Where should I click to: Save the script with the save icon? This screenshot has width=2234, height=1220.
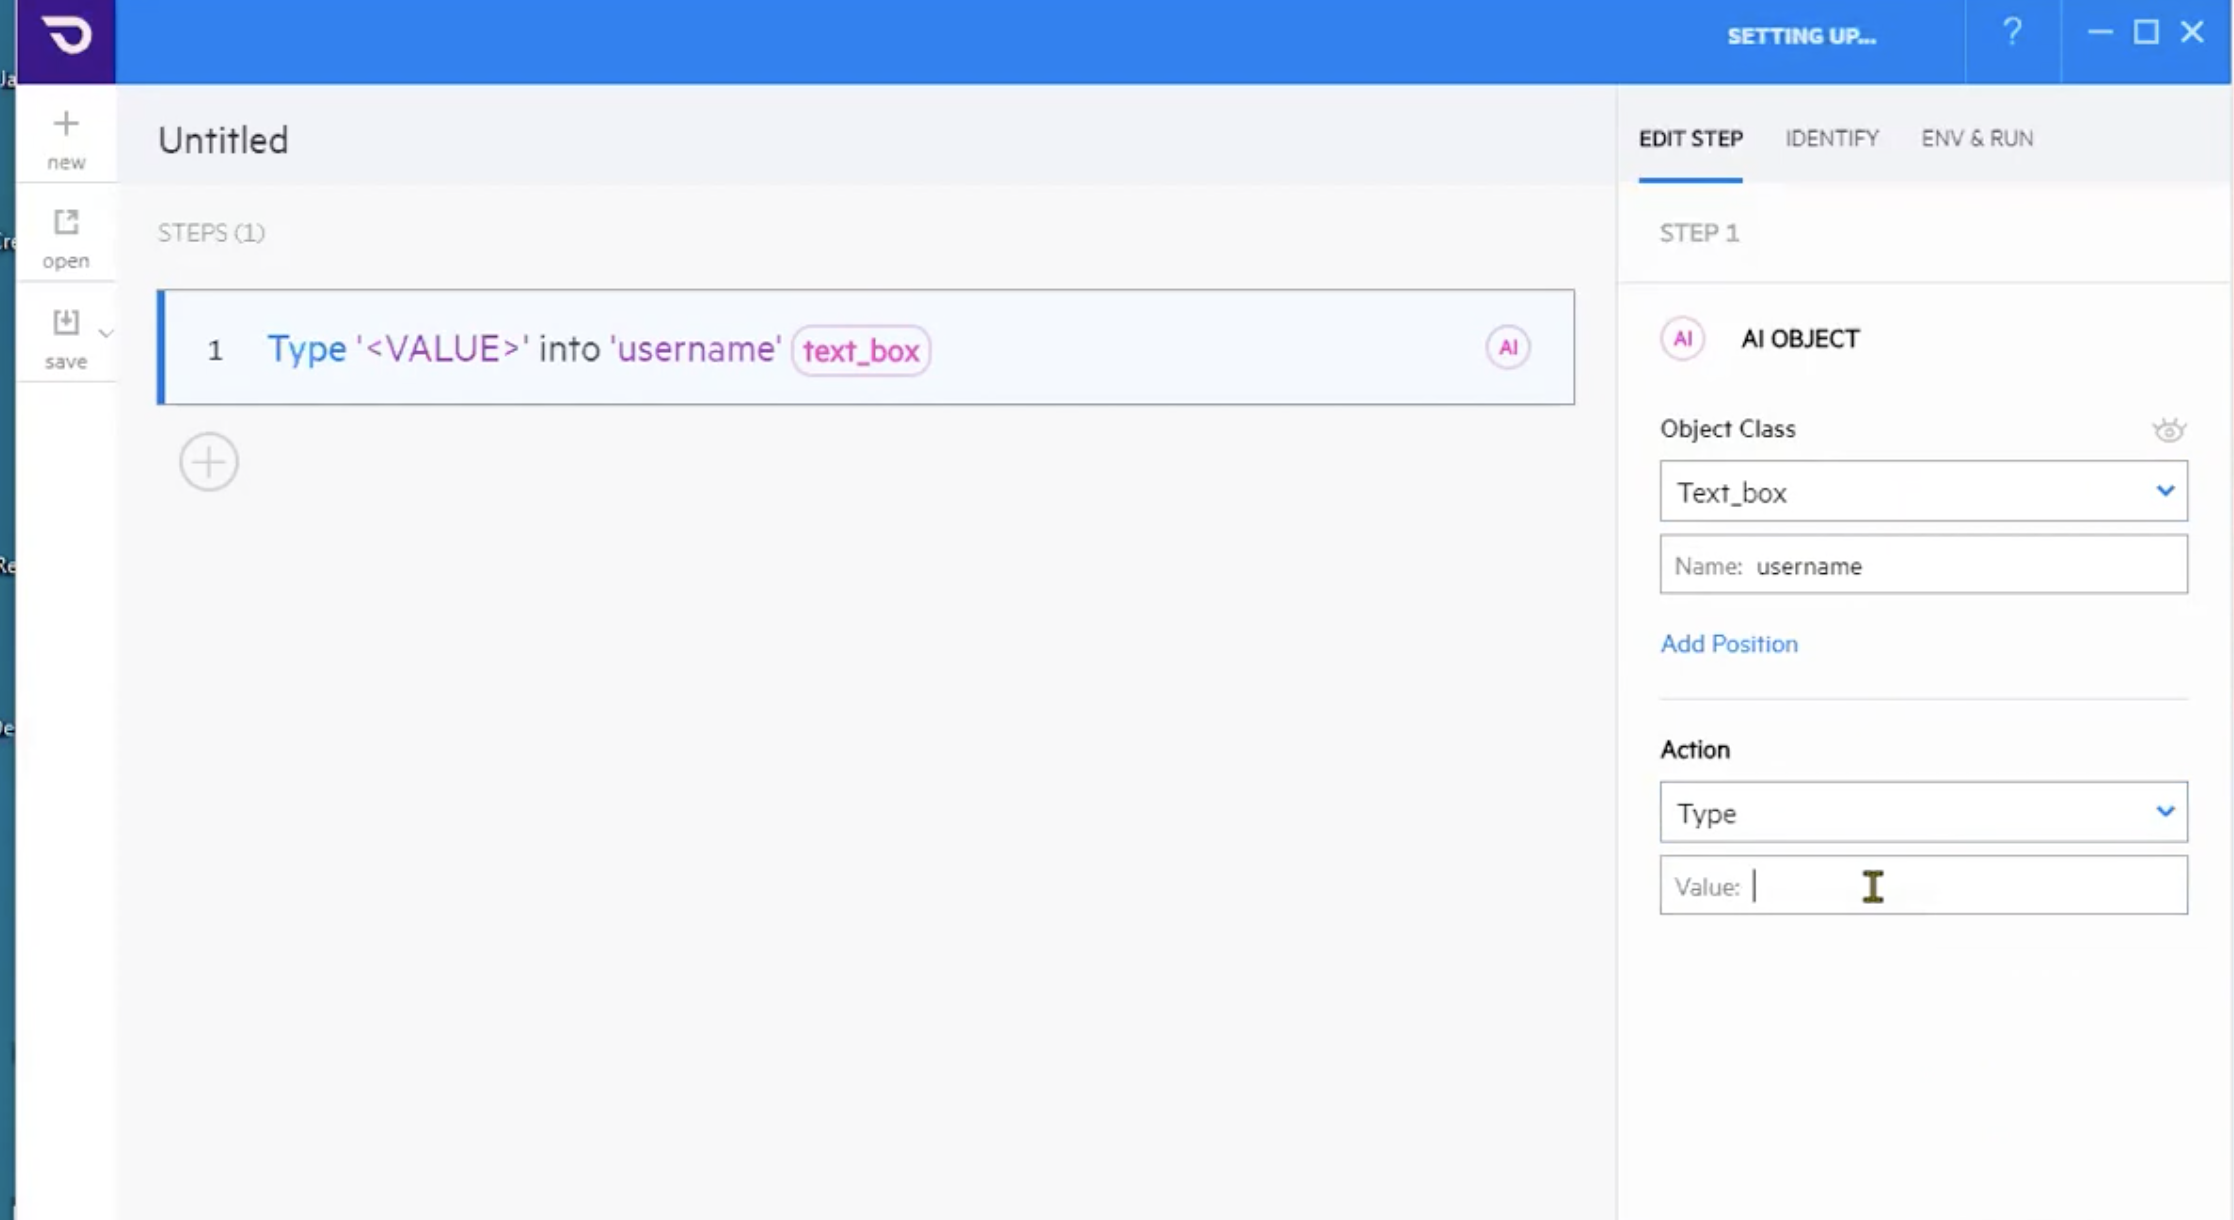click(x=66, y=338)
